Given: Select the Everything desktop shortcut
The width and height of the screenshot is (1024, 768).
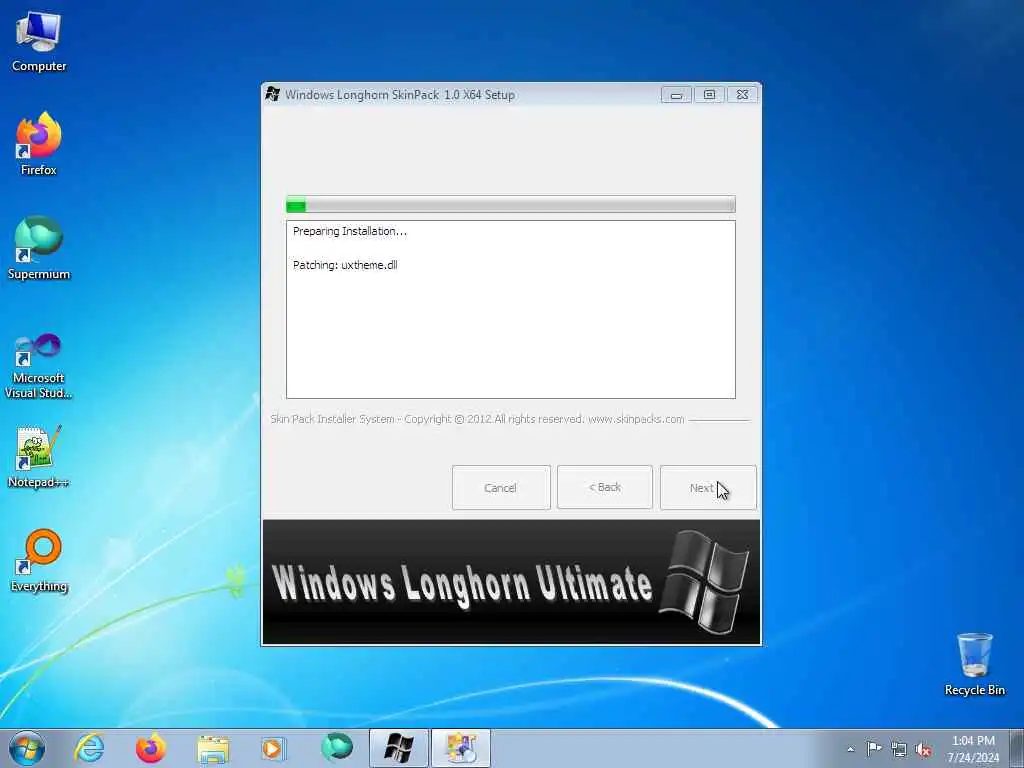Looking at the screenshot, I should (39, 560).
